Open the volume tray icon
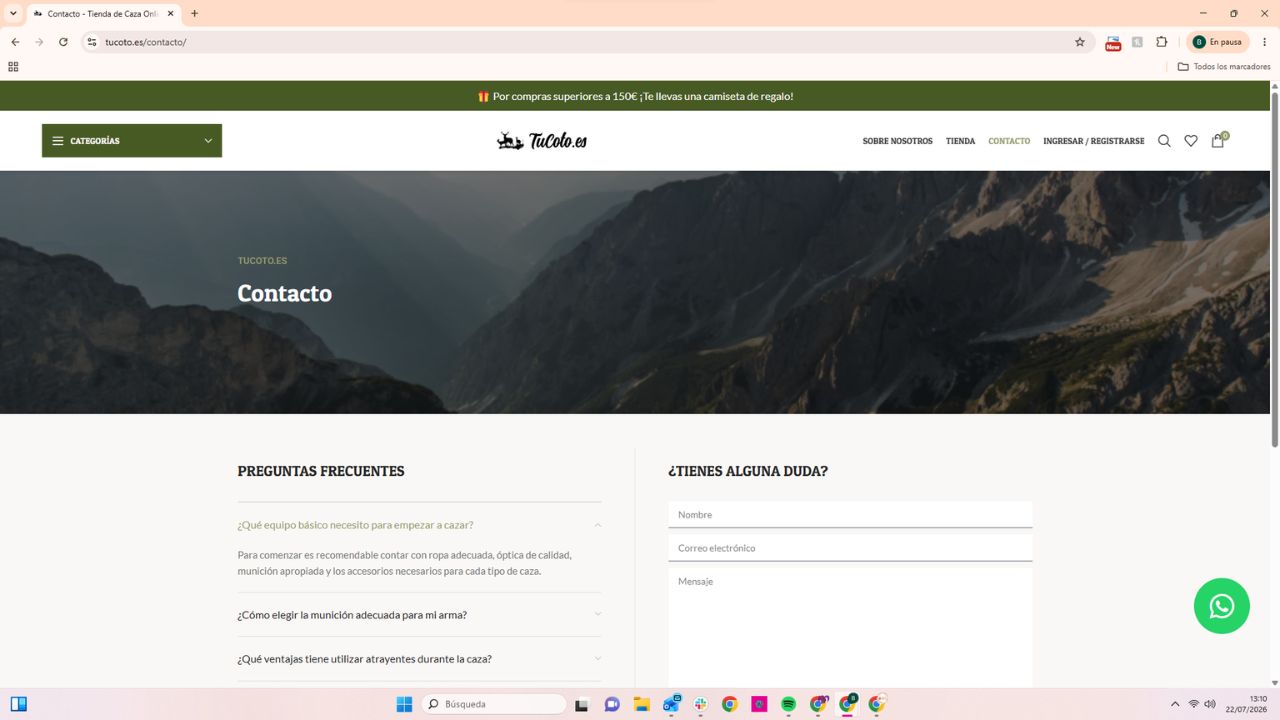The image size is (1280, 720). (1210, 704)
